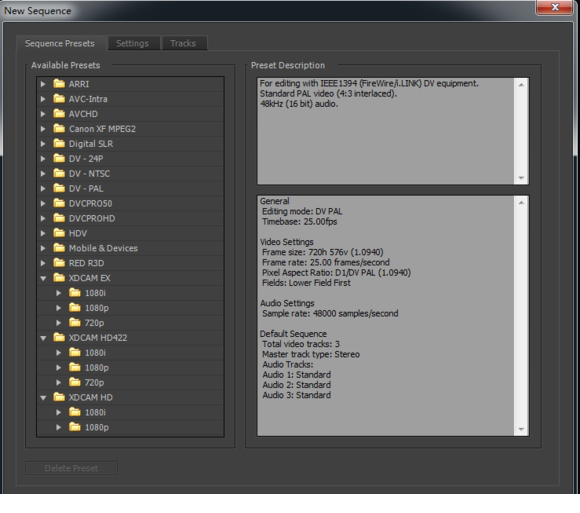This screenshot has width=580, height=513.
Task: Expand the HDV presets arrow
Action: point(43,233)
